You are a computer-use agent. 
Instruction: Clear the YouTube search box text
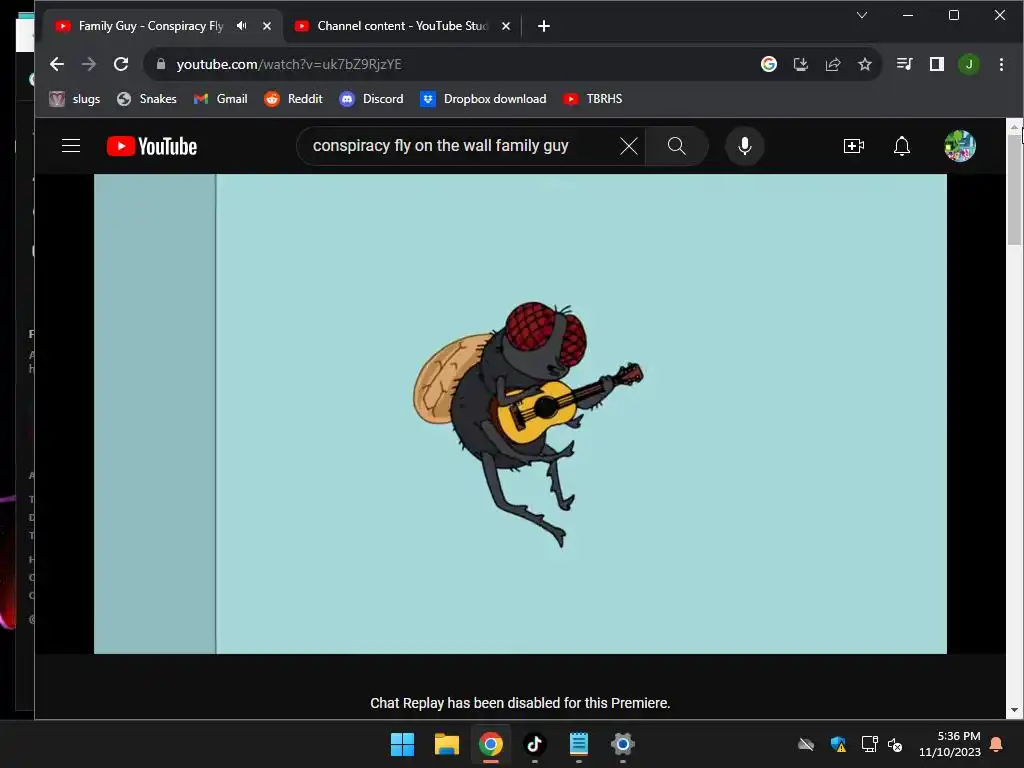[628, 146]
